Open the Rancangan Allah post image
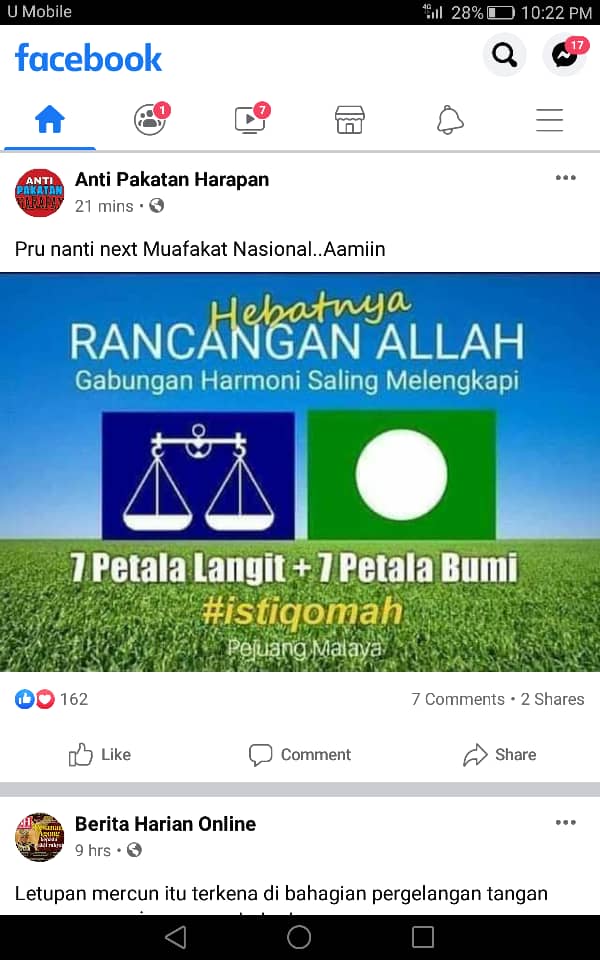Viewport: 600px width, 960px height. [300, 472]
